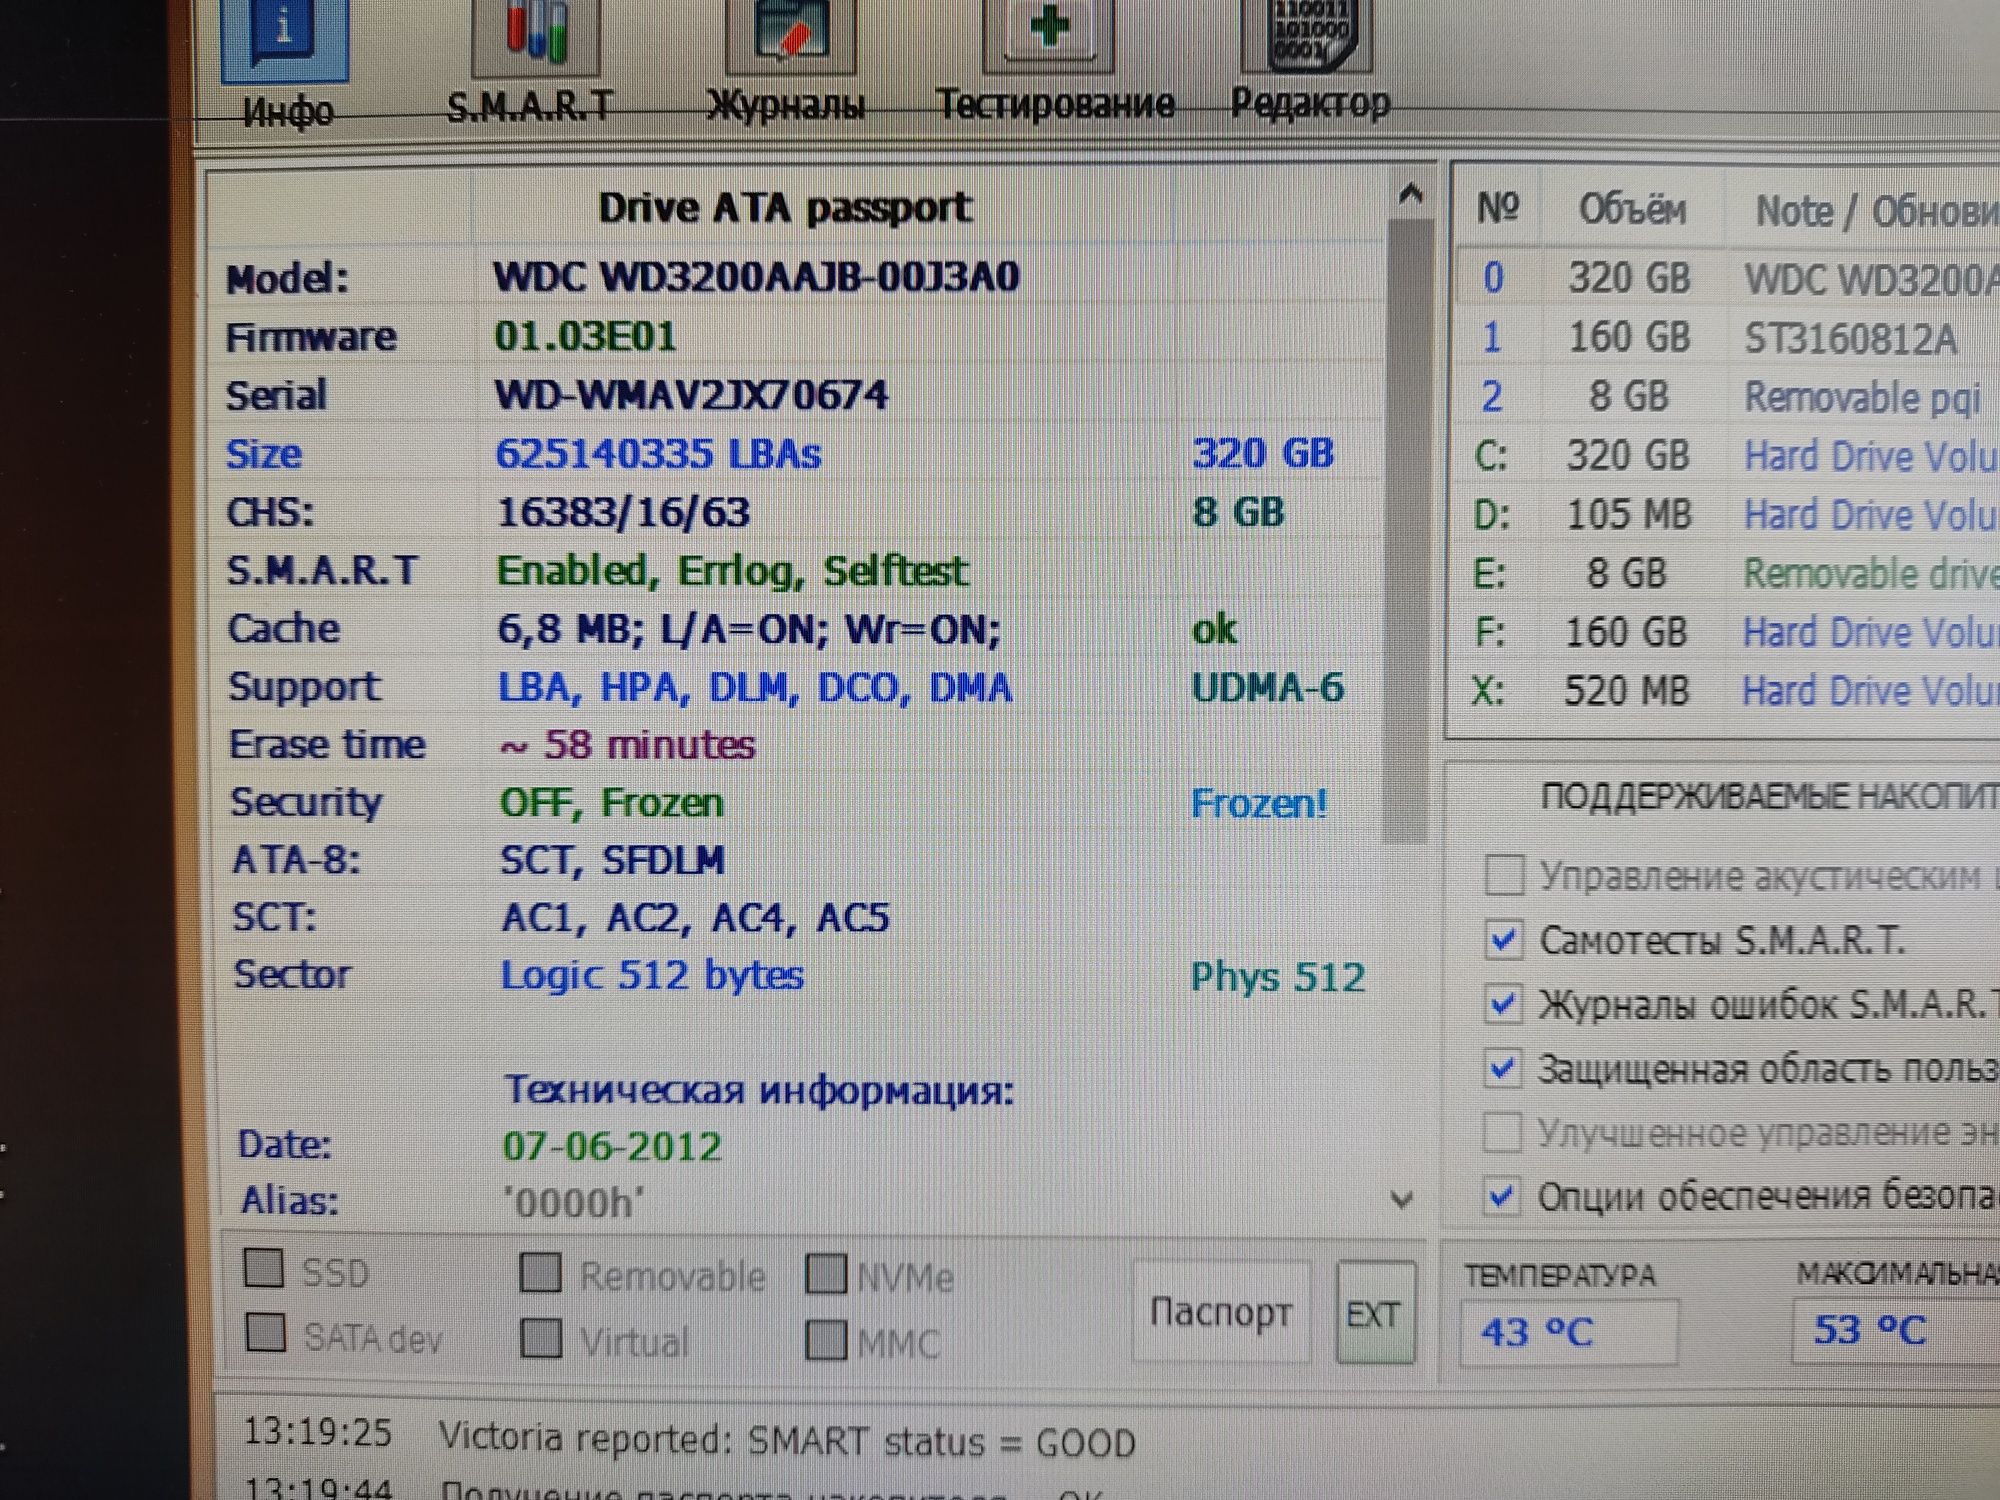Screen dimensions: 2000x1500
Task: Toggle the Virtual checkbox
Action: click(x=541, y=1337)
